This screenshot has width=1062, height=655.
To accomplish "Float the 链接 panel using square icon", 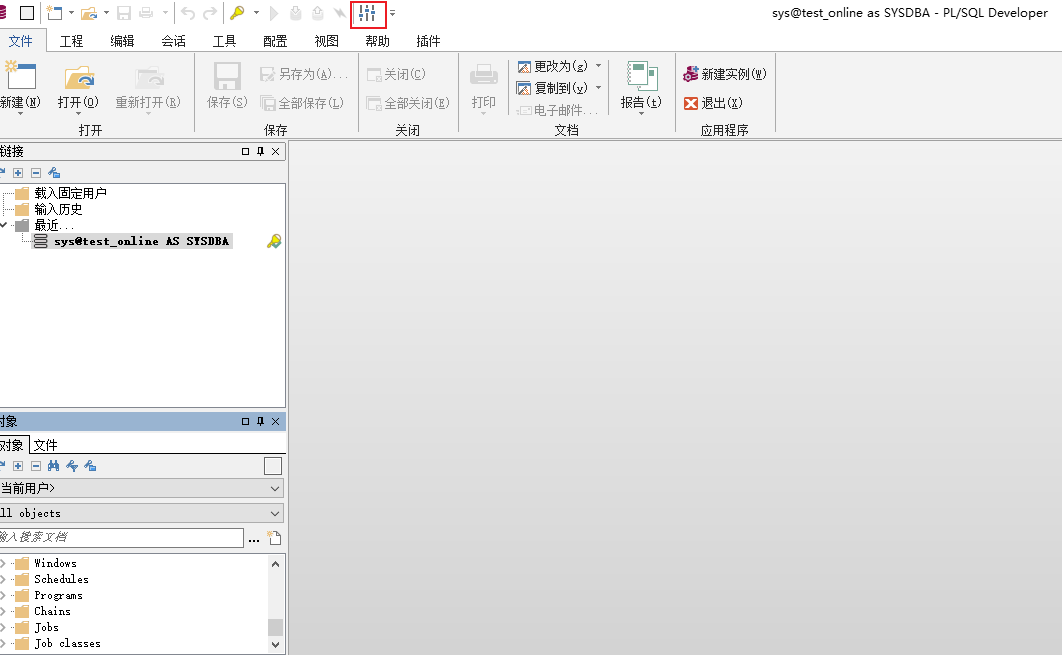I will point(245,151).
